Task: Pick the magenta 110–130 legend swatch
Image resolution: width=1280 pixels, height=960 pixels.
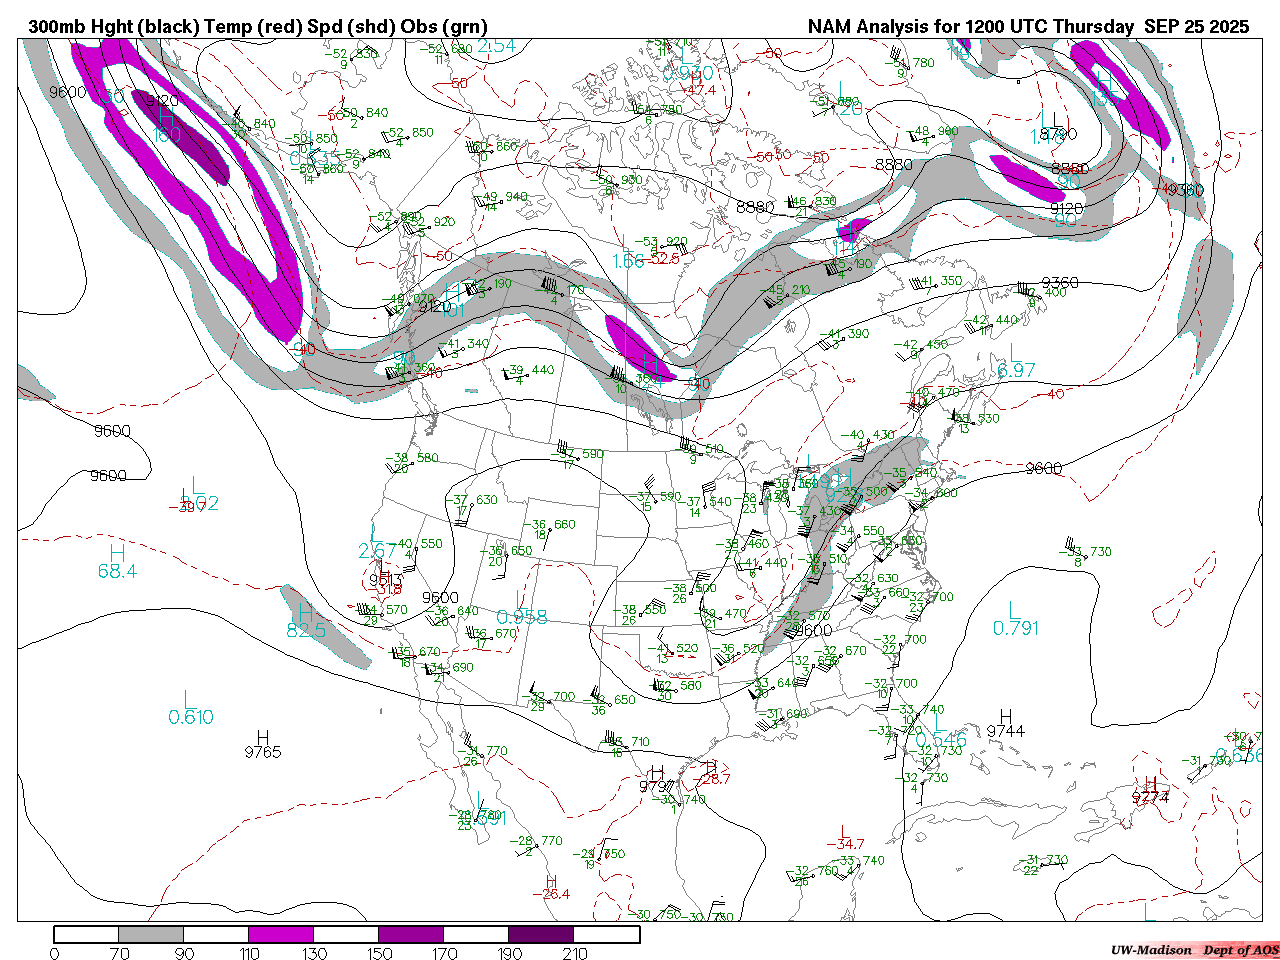Action: pos(281,935)
